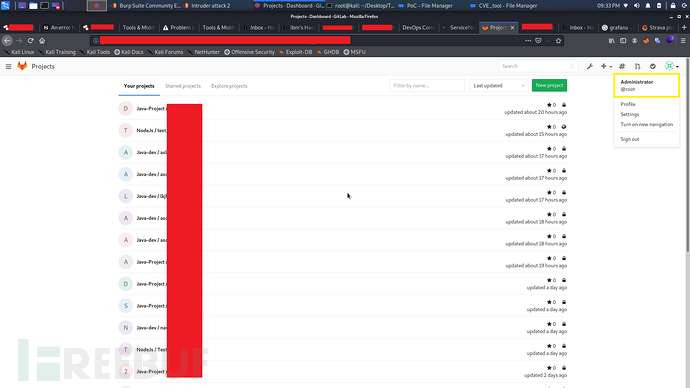Image resolution: width=690 pixels, height=388 pixels.
Task: Open the GitLab hamburger sidebar menu
Action: pyautogui.click(x=8, y=66)
